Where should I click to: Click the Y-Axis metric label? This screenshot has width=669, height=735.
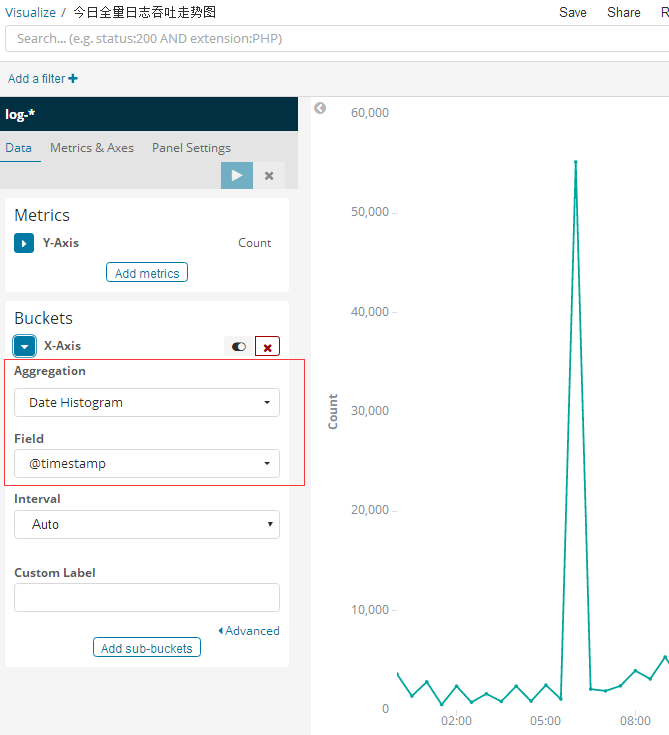pyautogui.click(x=61, y=243)
